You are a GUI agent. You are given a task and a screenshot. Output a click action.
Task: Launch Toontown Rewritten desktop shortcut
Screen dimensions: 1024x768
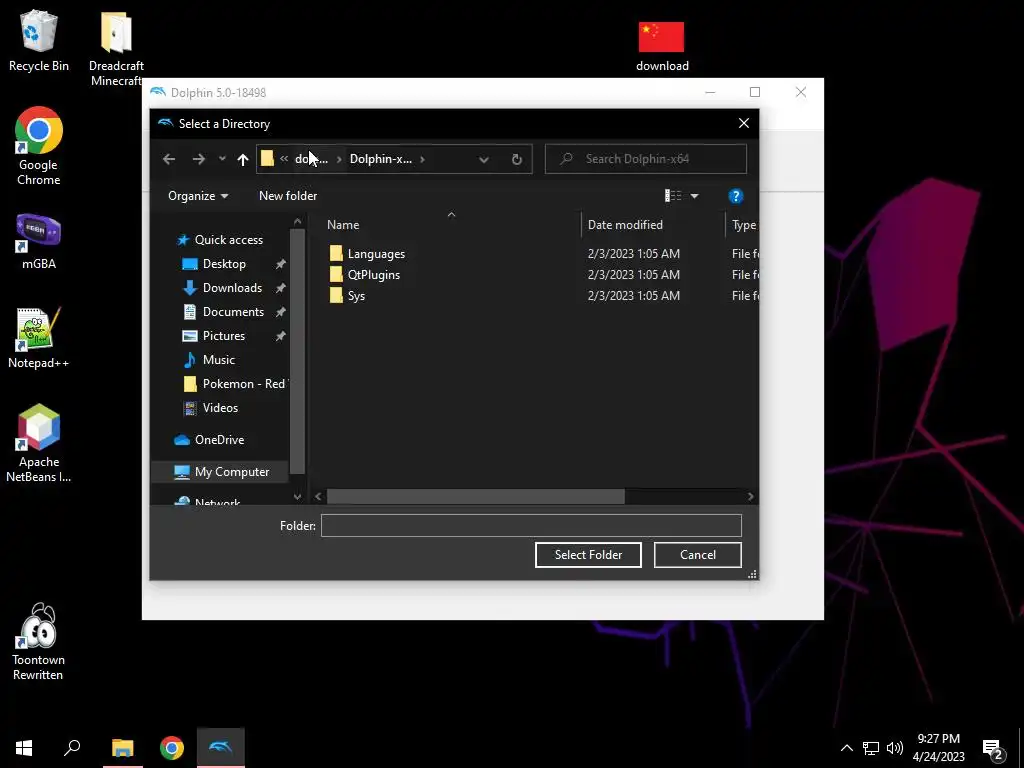point(39,642)
